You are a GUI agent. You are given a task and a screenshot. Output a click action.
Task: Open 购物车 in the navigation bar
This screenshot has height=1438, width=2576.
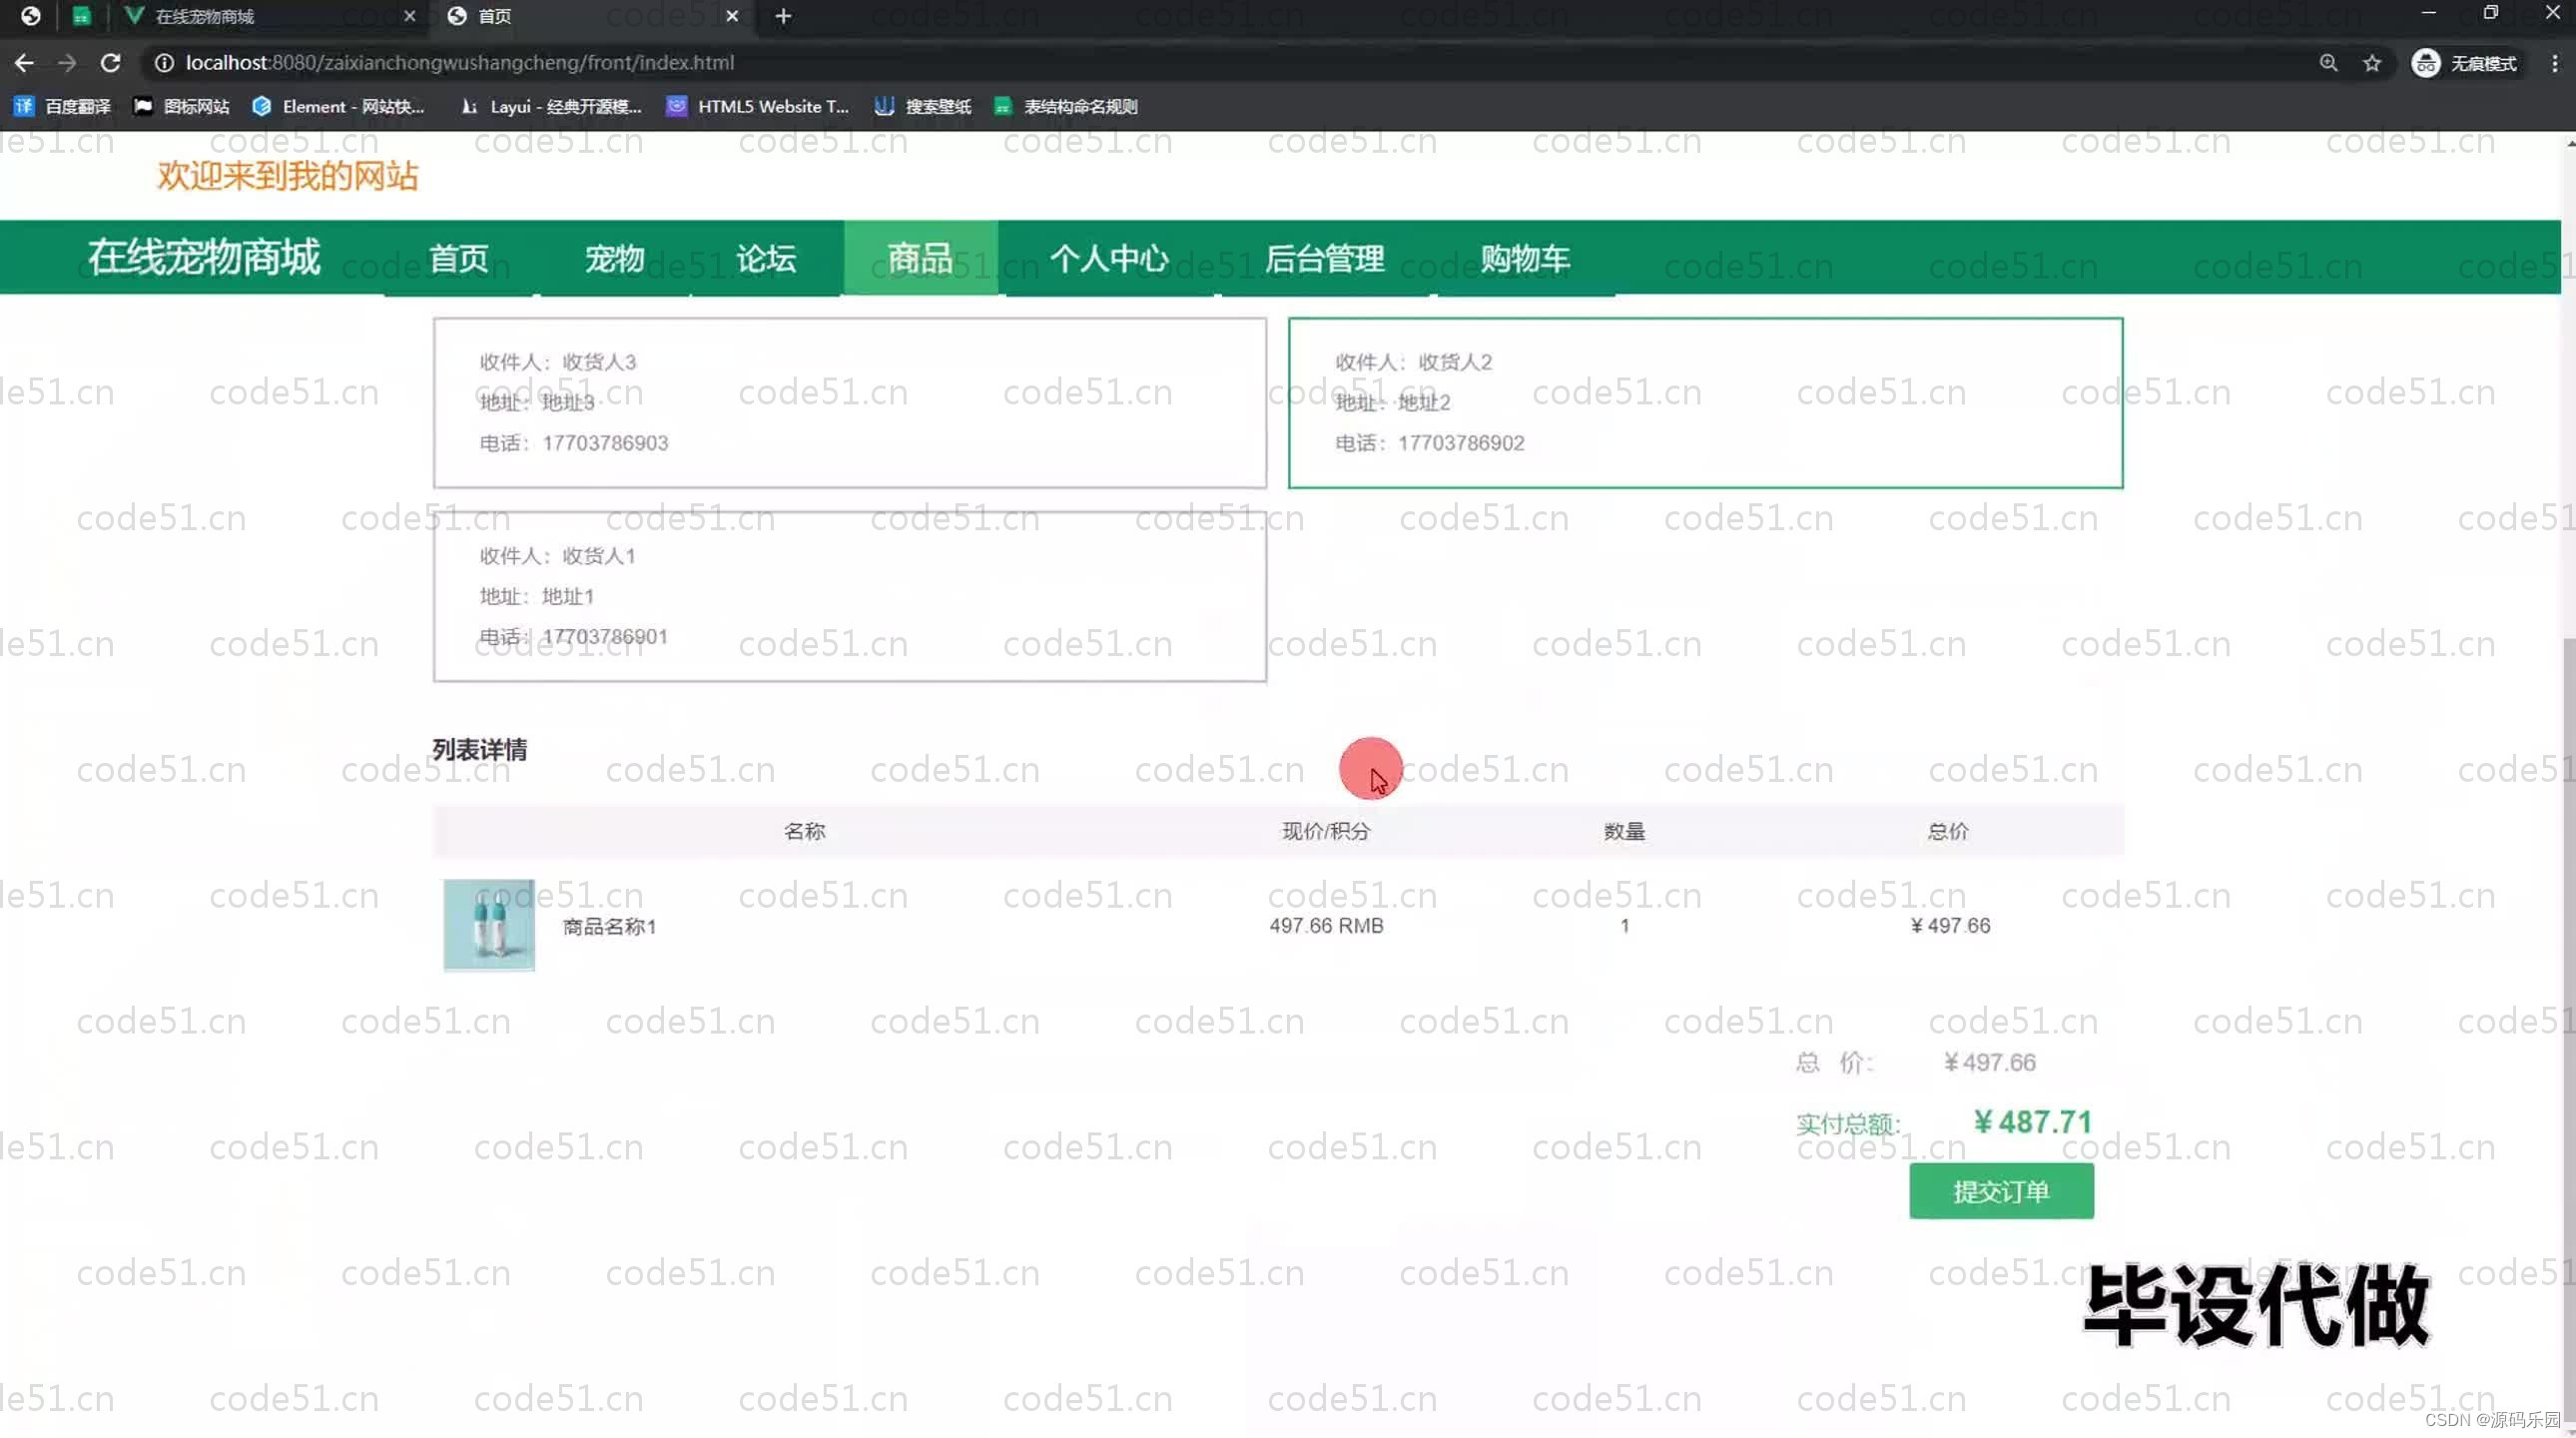coord(1525,258)
